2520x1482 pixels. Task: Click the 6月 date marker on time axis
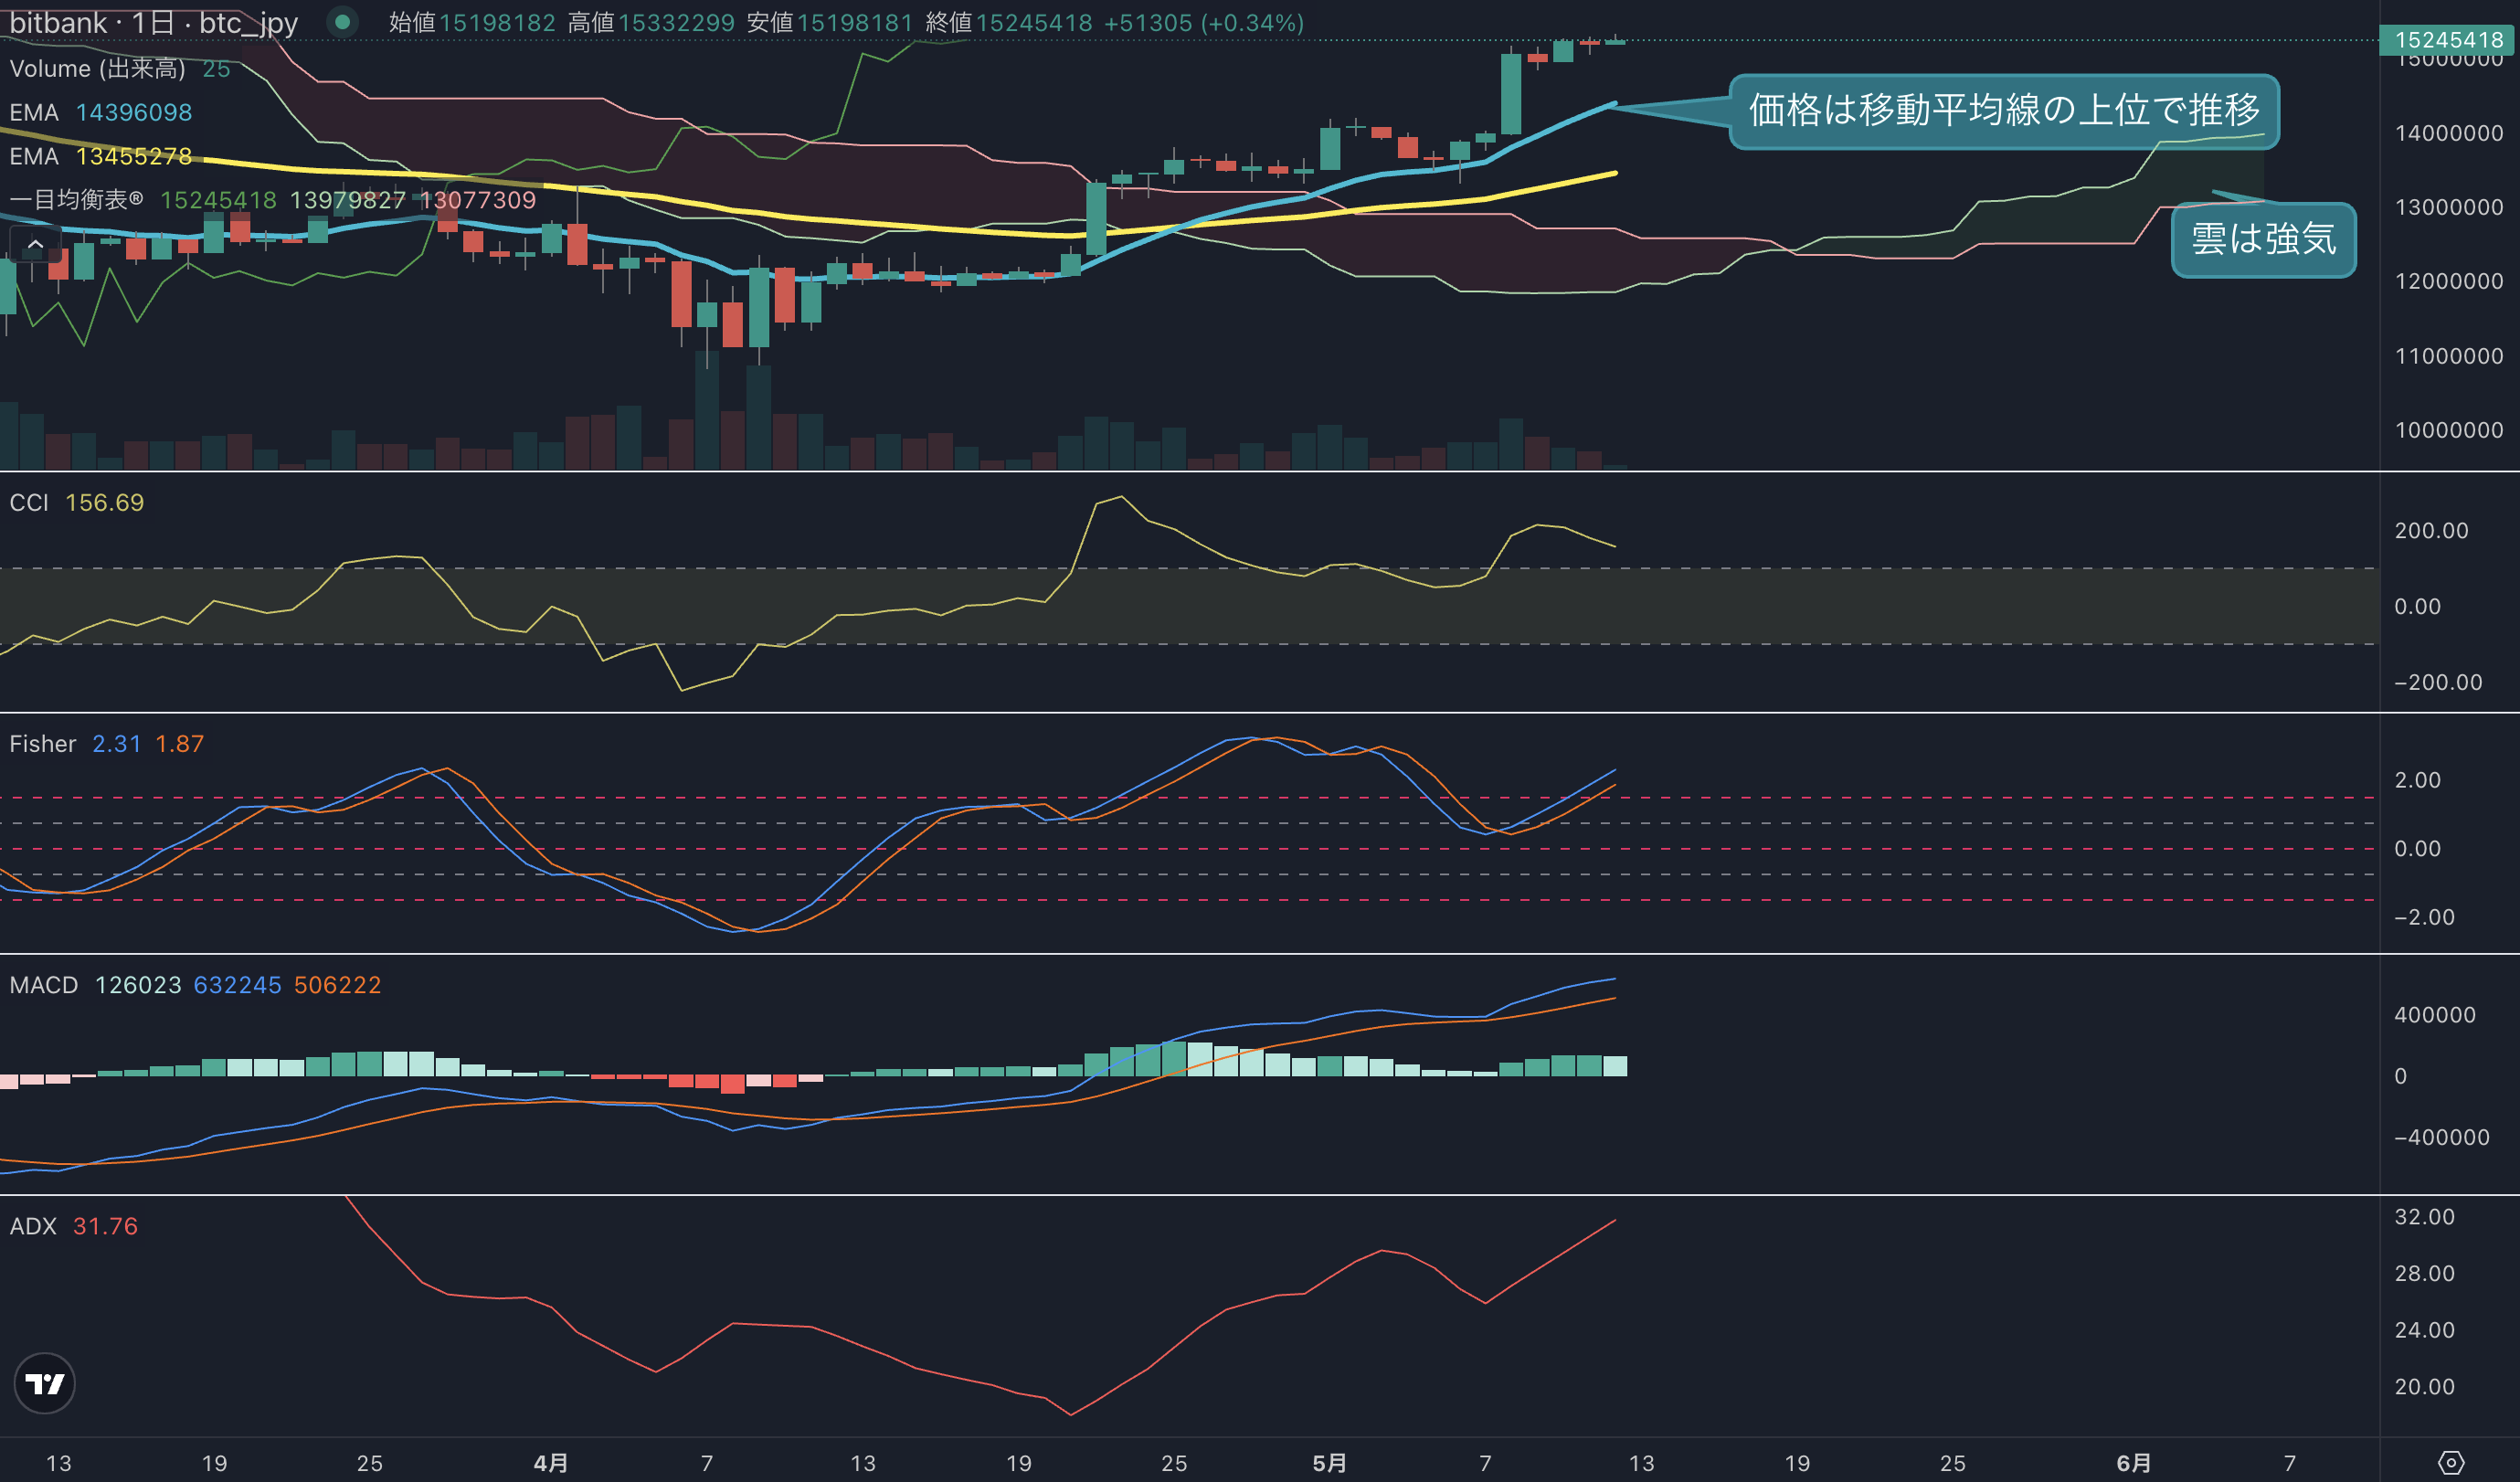click(2134, 1463)
